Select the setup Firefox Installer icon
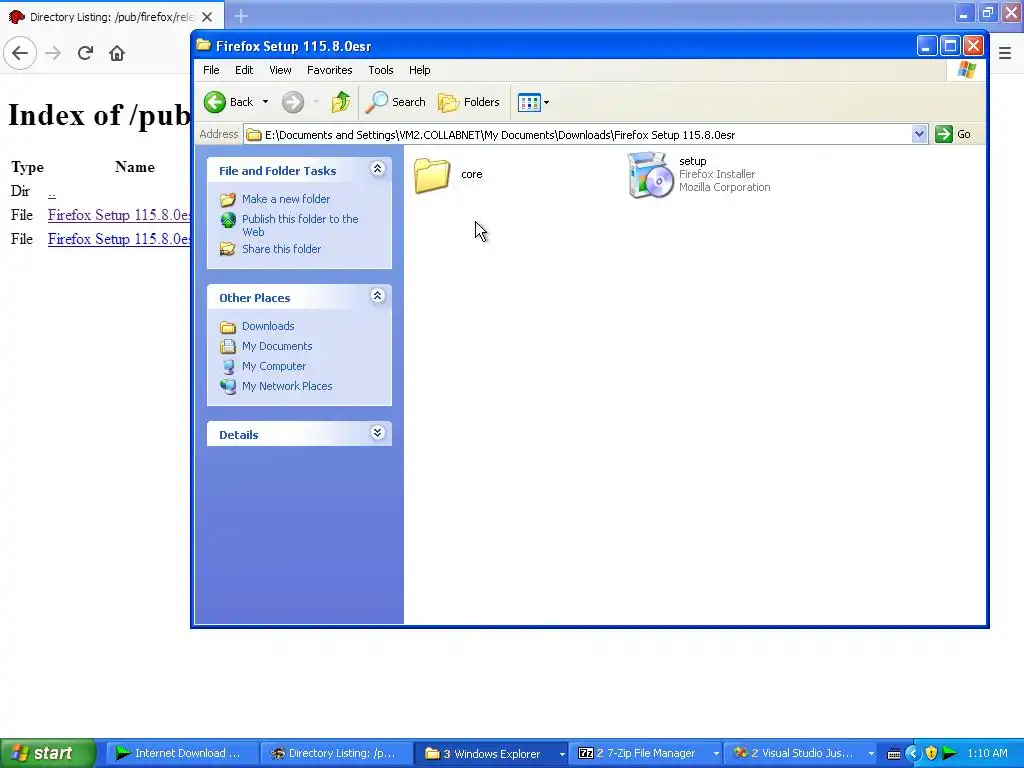The image size is (1024, 768). (650, 175)
